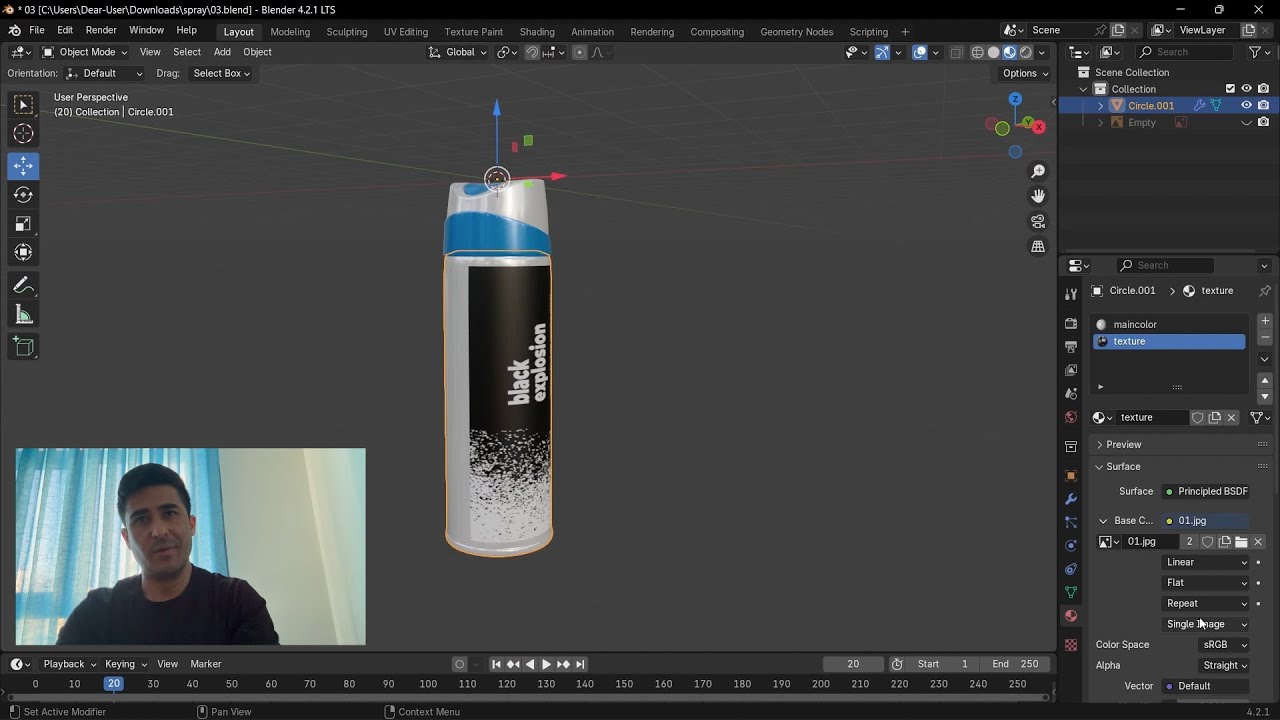The height and width of the screenshot is (720, 1280).
Task: Click the pan view hand icon
Action: 1038,196
